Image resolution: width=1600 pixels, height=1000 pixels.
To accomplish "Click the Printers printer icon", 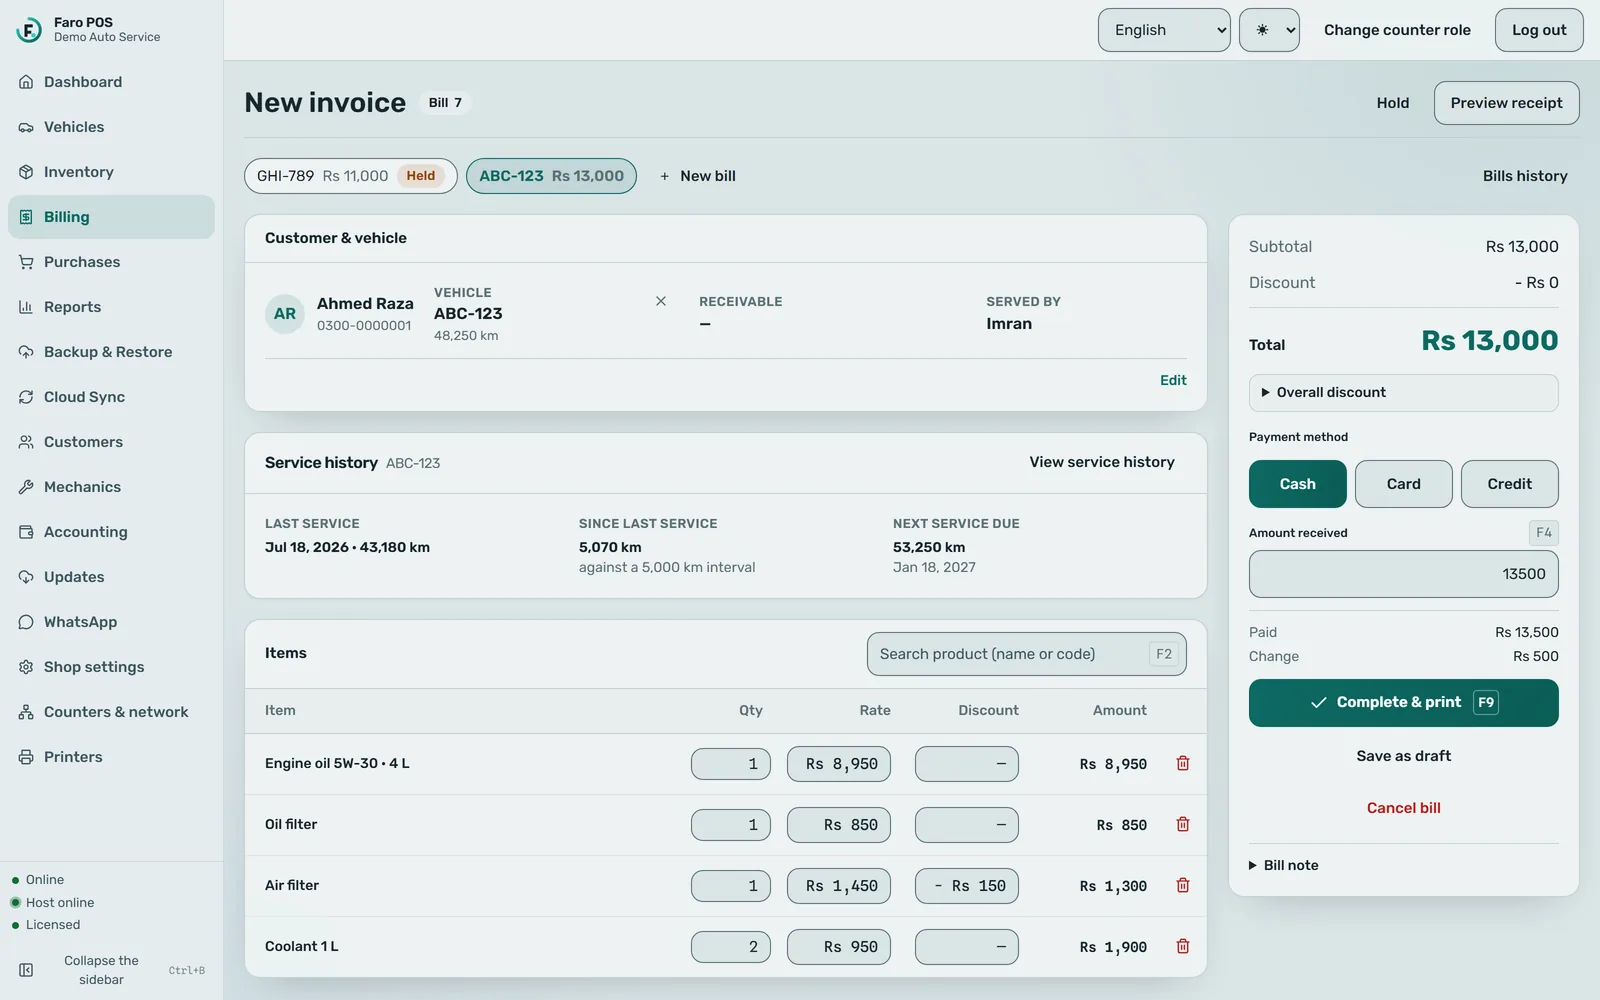I will point(26,757).
